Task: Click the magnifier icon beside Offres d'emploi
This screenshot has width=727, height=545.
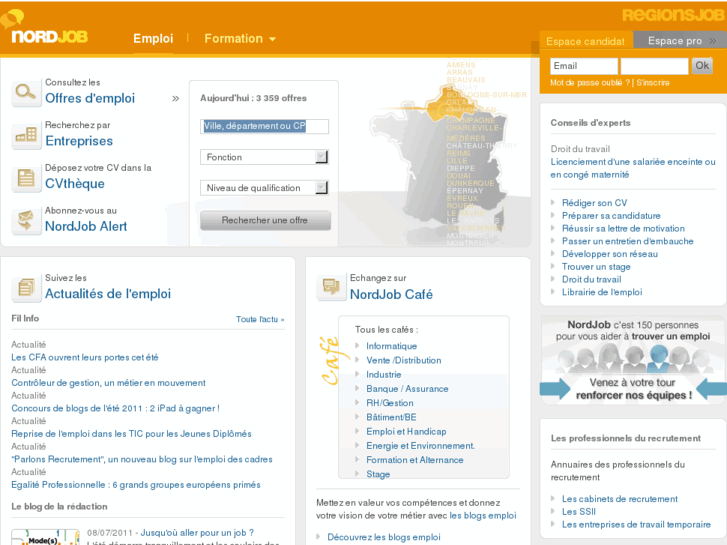Action: [x=26, y=92]
